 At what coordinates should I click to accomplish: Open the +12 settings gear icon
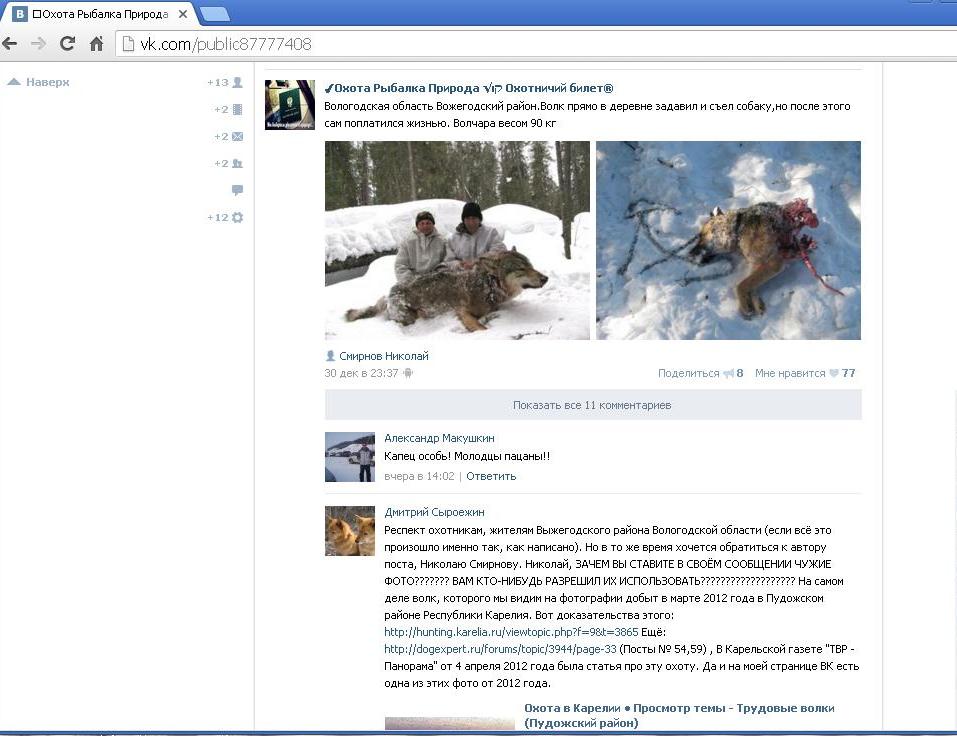tap(237, 217)
